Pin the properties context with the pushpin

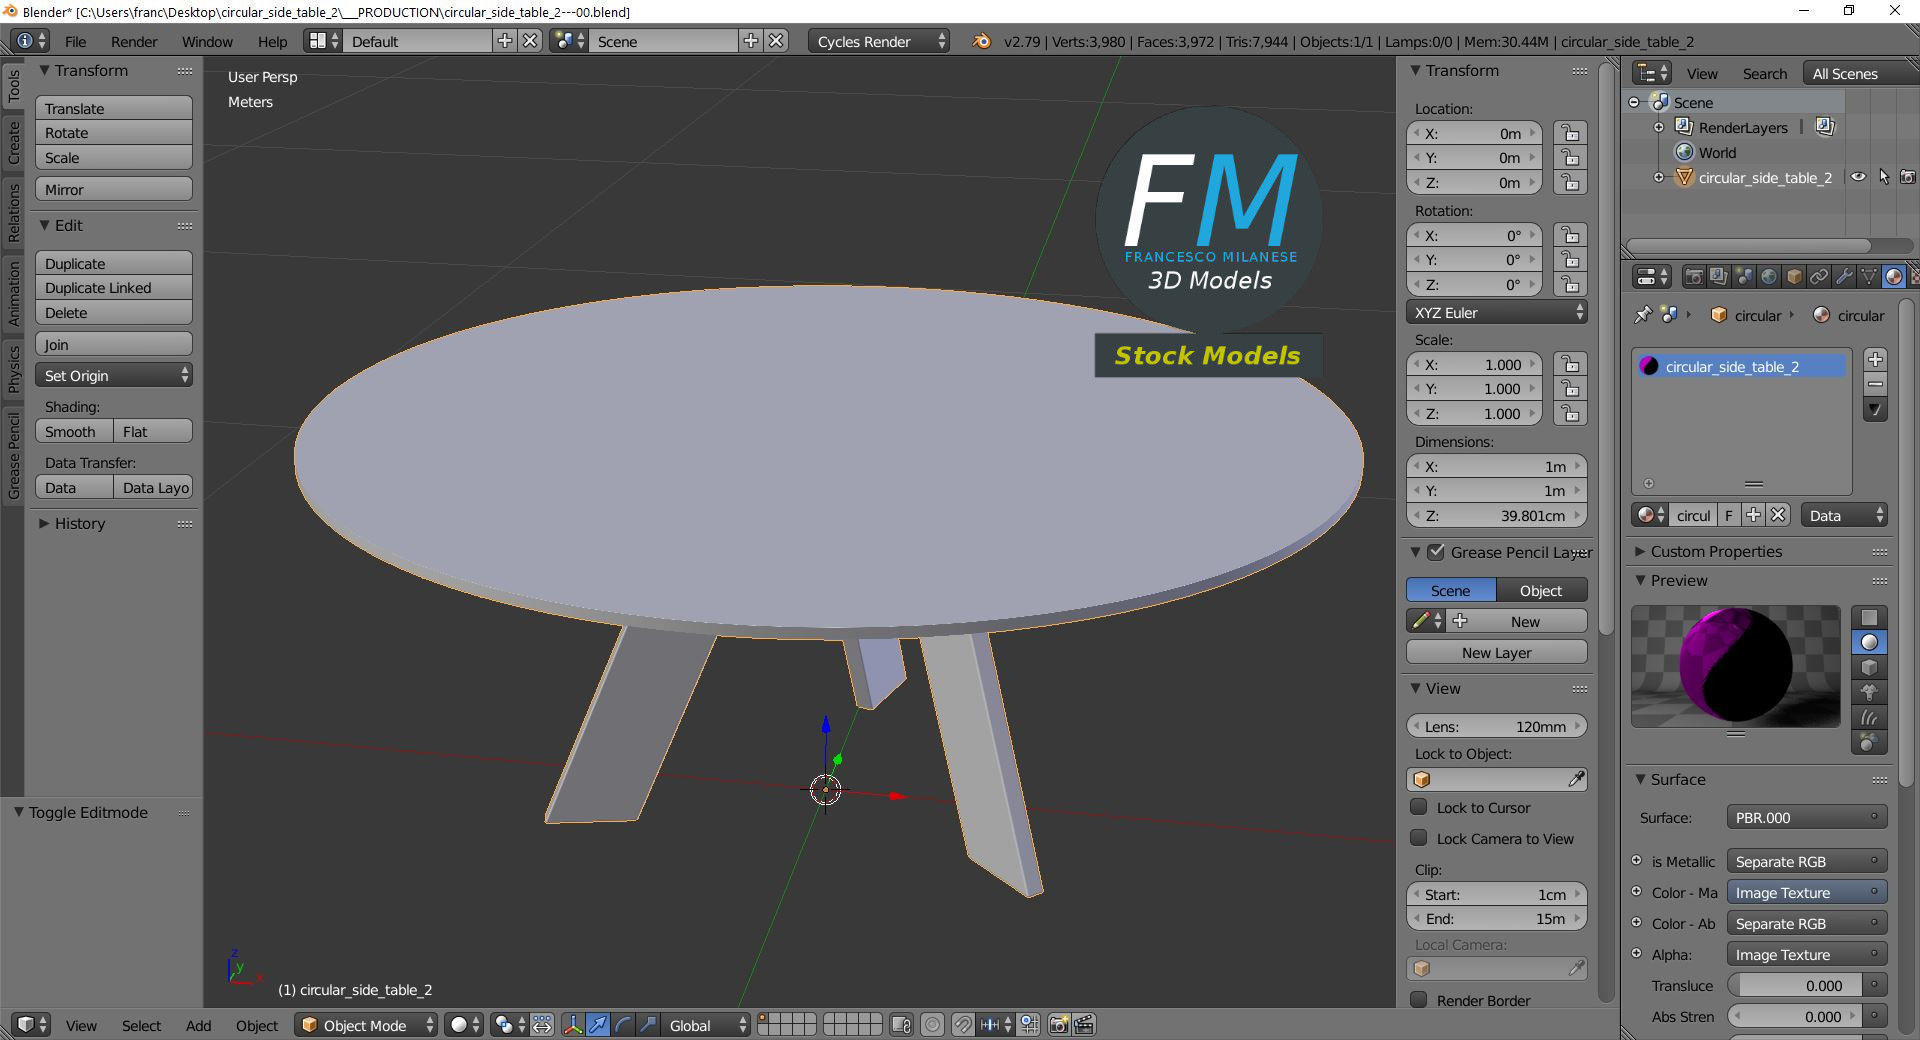coord(1642,315)
